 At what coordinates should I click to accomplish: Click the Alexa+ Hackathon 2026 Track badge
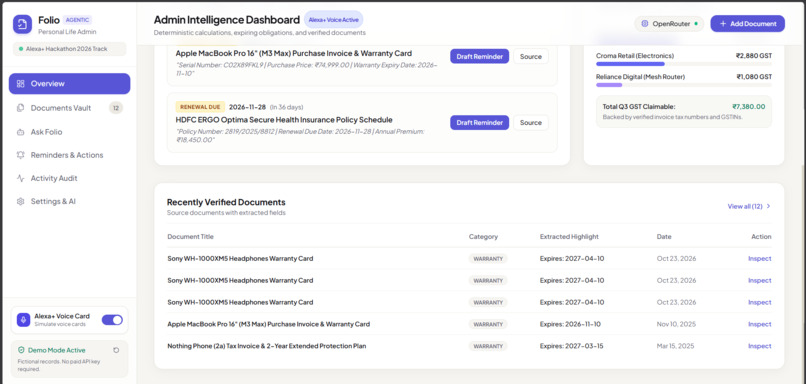tap(69, 49)
